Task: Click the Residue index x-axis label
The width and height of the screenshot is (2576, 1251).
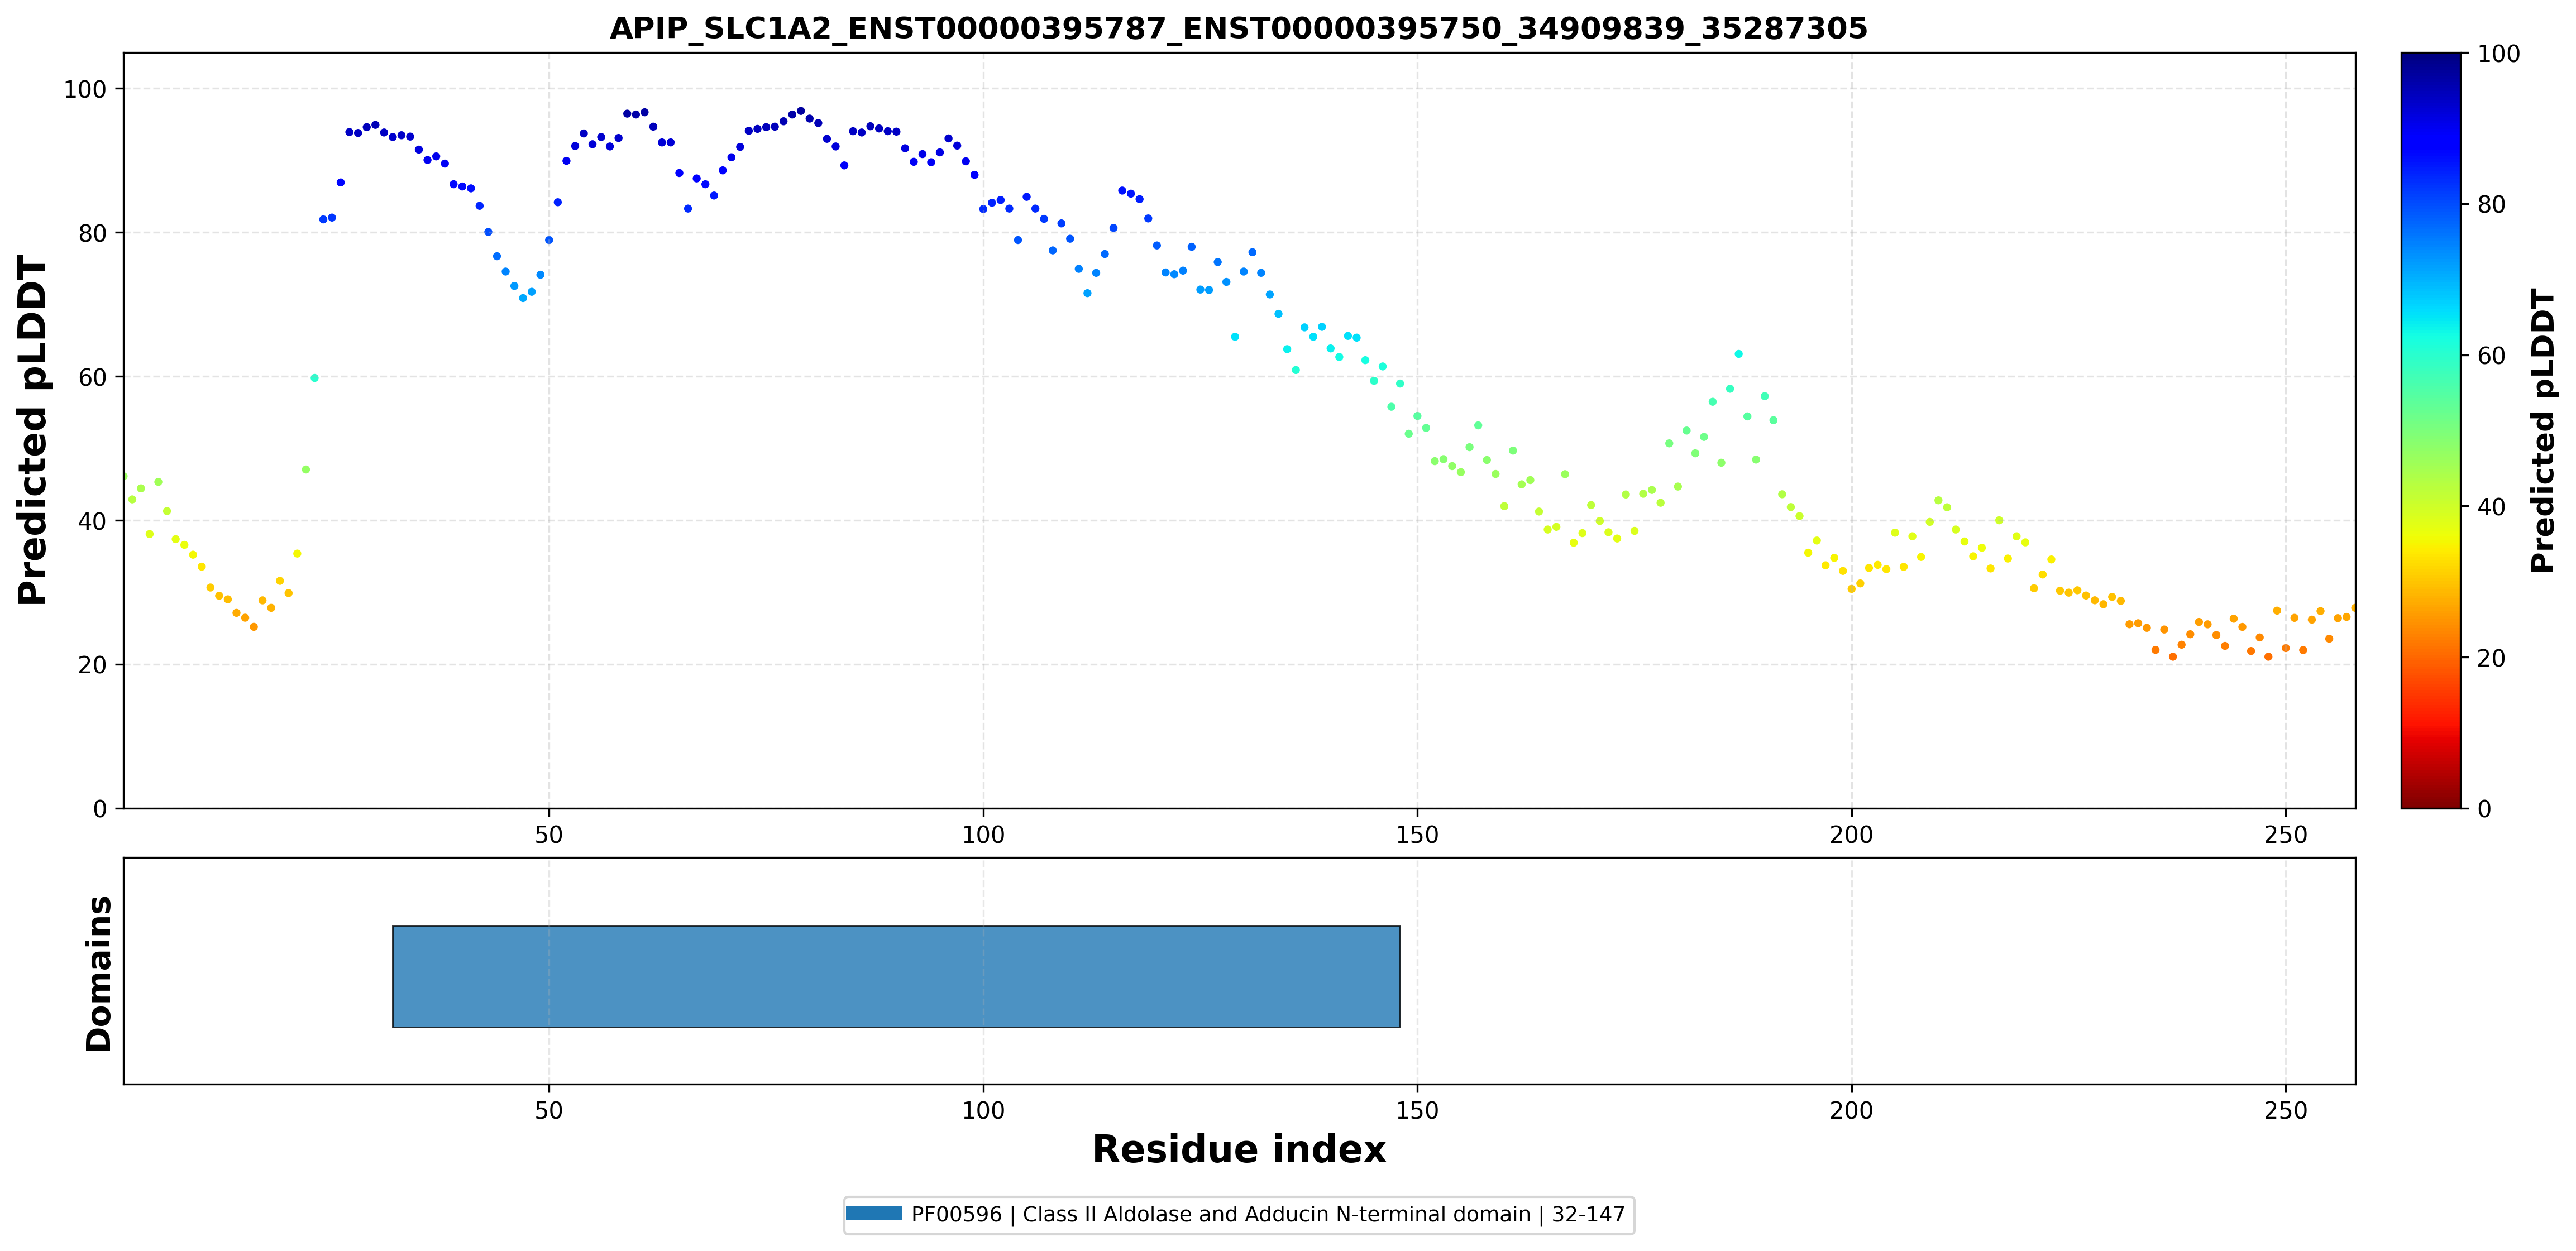Action: coord(1238,1149)
